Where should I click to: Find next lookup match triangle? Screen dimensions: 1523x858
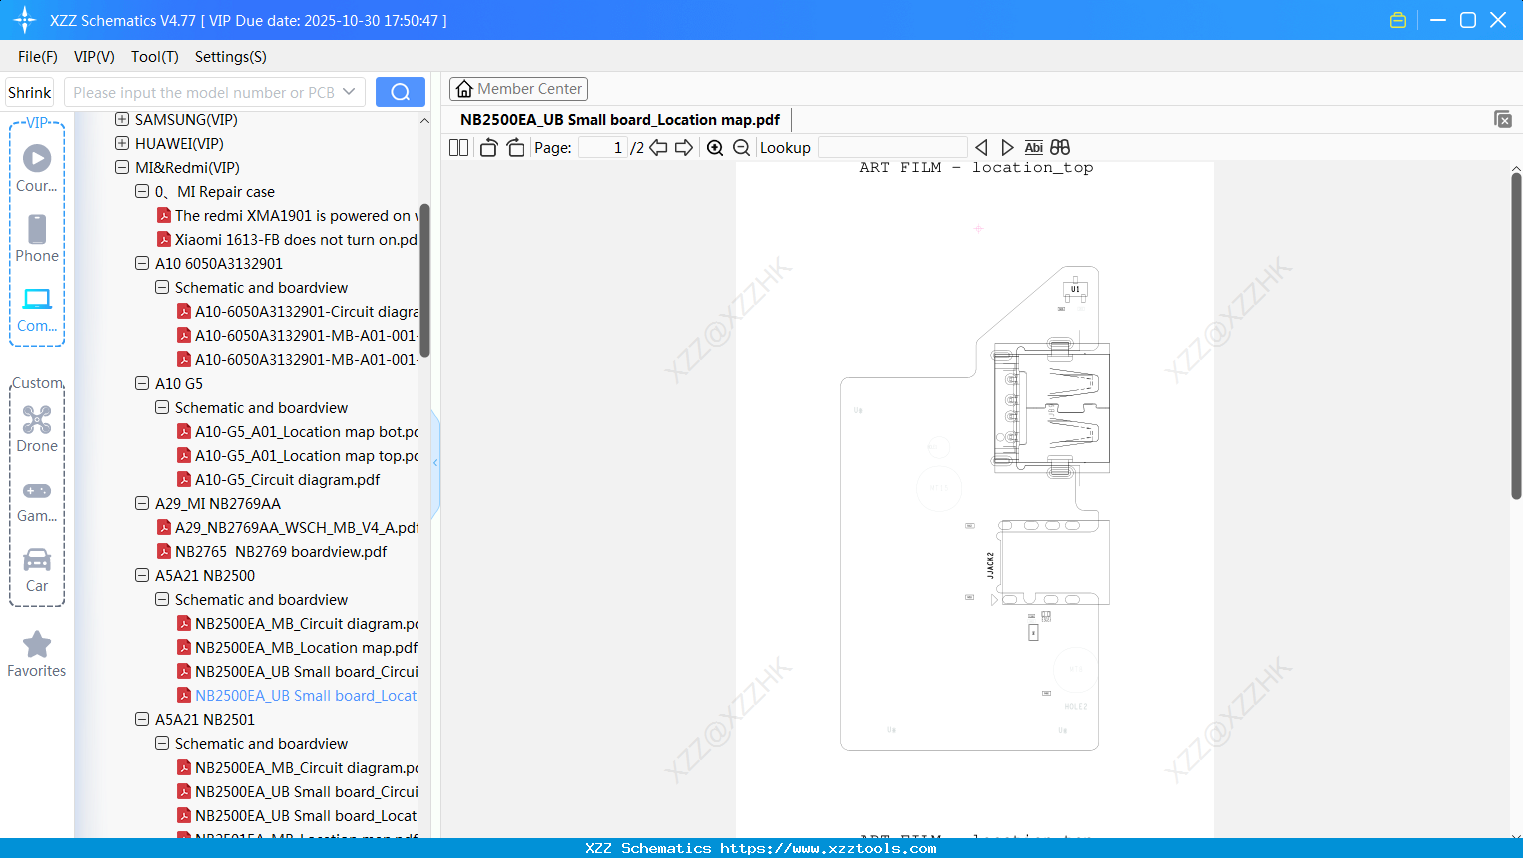(x=1007, y=148)
